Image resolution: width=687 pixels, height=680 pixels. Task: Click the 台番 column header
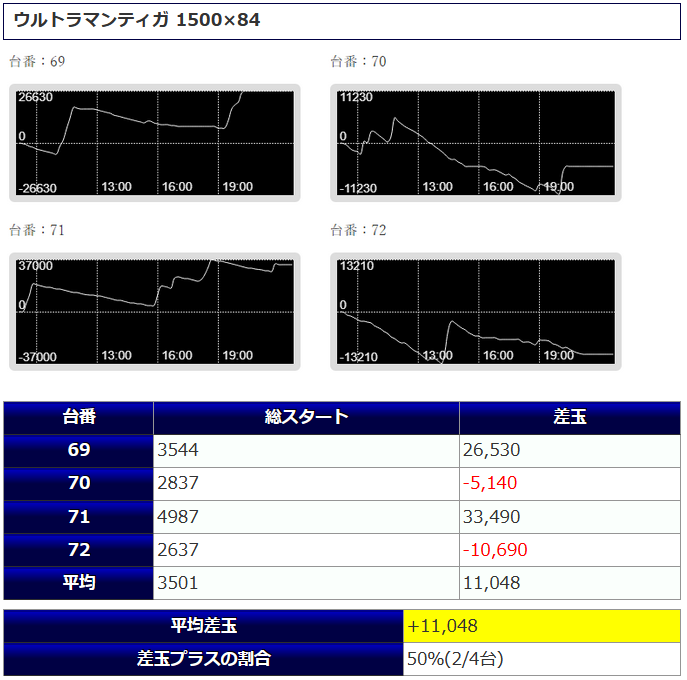[79, 418]
